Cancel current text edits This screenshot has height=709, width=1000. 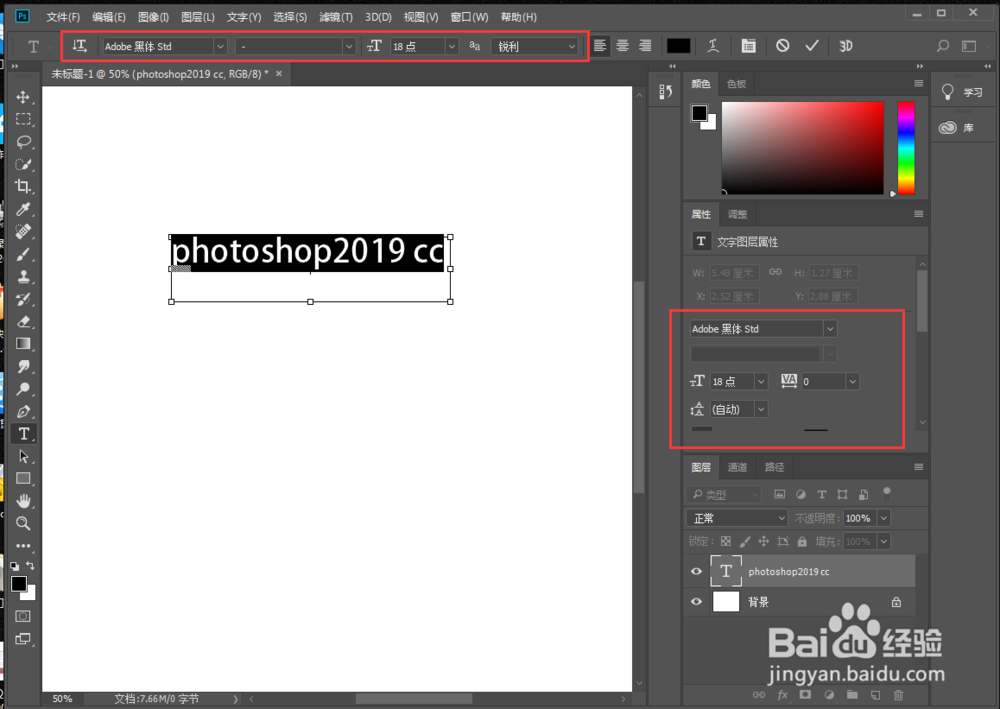783,46
